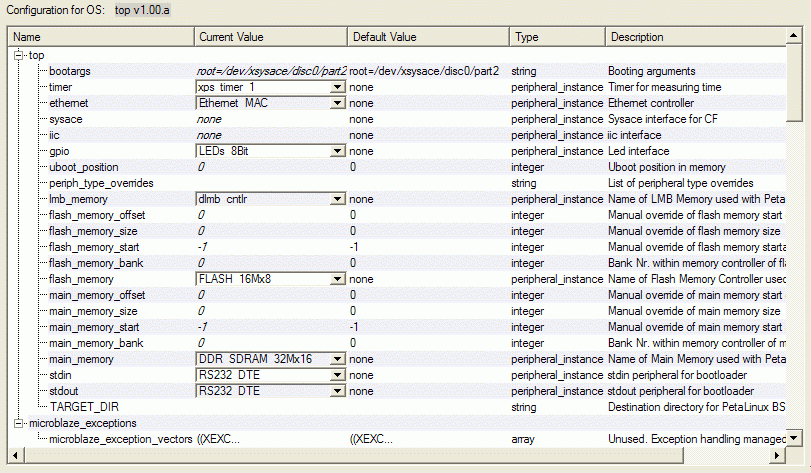811x473 pixels.
Task: Open the stdout RS232 DTE dropdown
Action: click(337, 391)
